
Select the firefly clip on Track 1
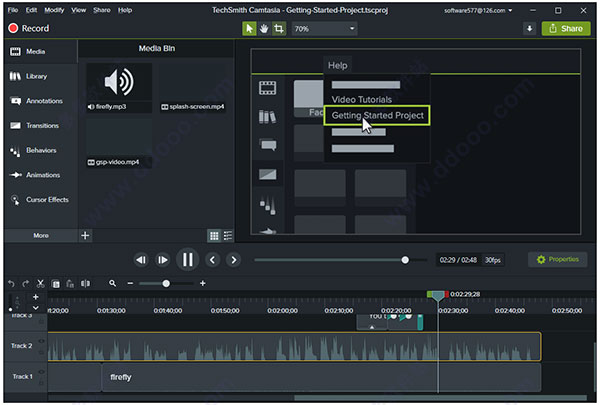click(321, 377)
